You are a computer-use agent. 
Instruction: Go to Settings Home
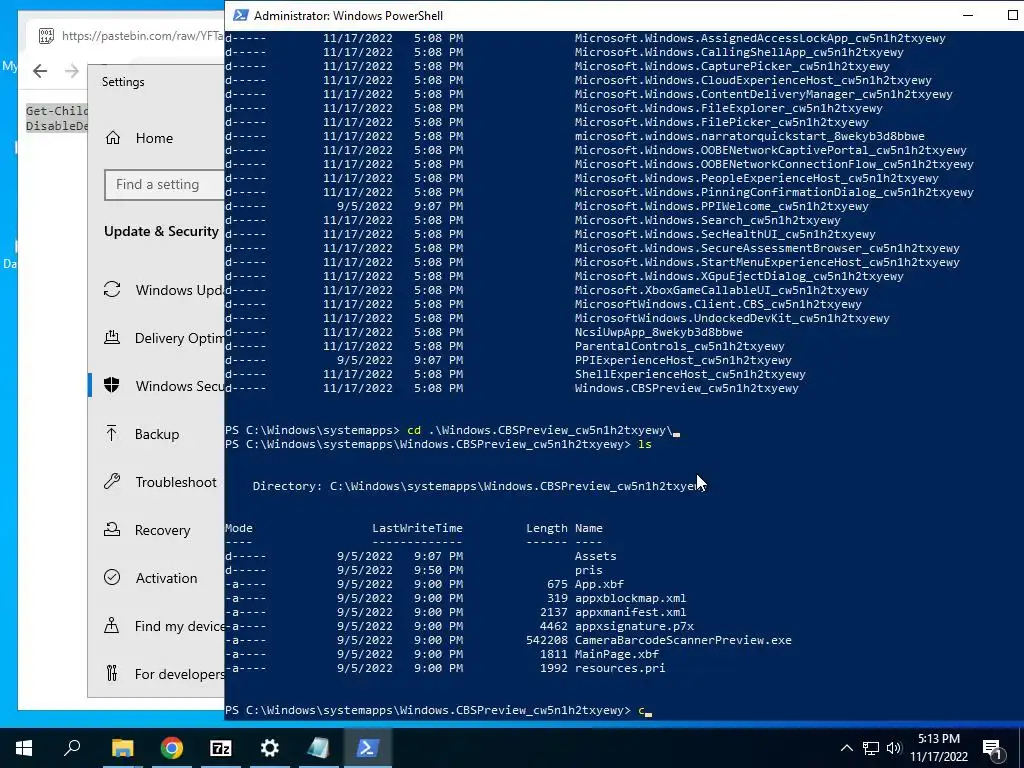(155, 138)
